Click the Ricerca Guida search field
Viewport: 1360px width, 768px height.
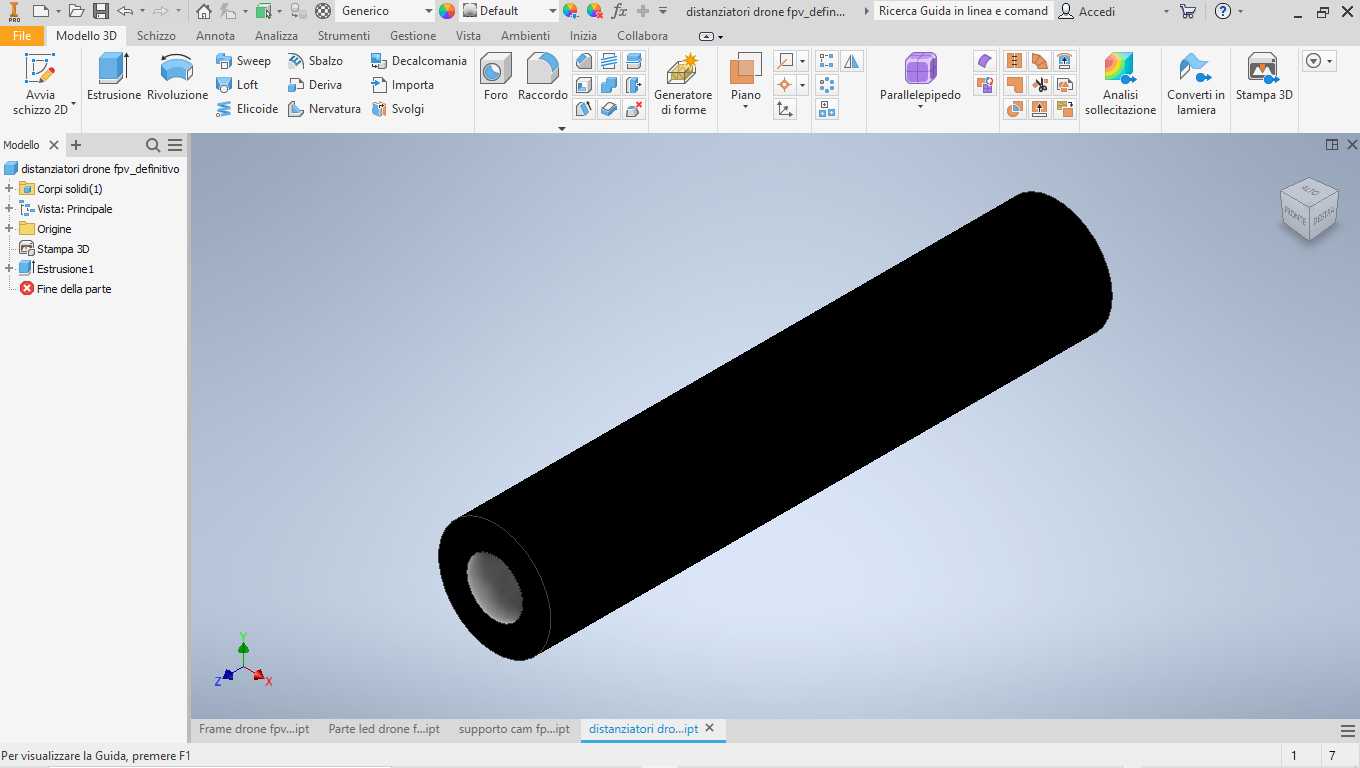click(x=963, y=11)
